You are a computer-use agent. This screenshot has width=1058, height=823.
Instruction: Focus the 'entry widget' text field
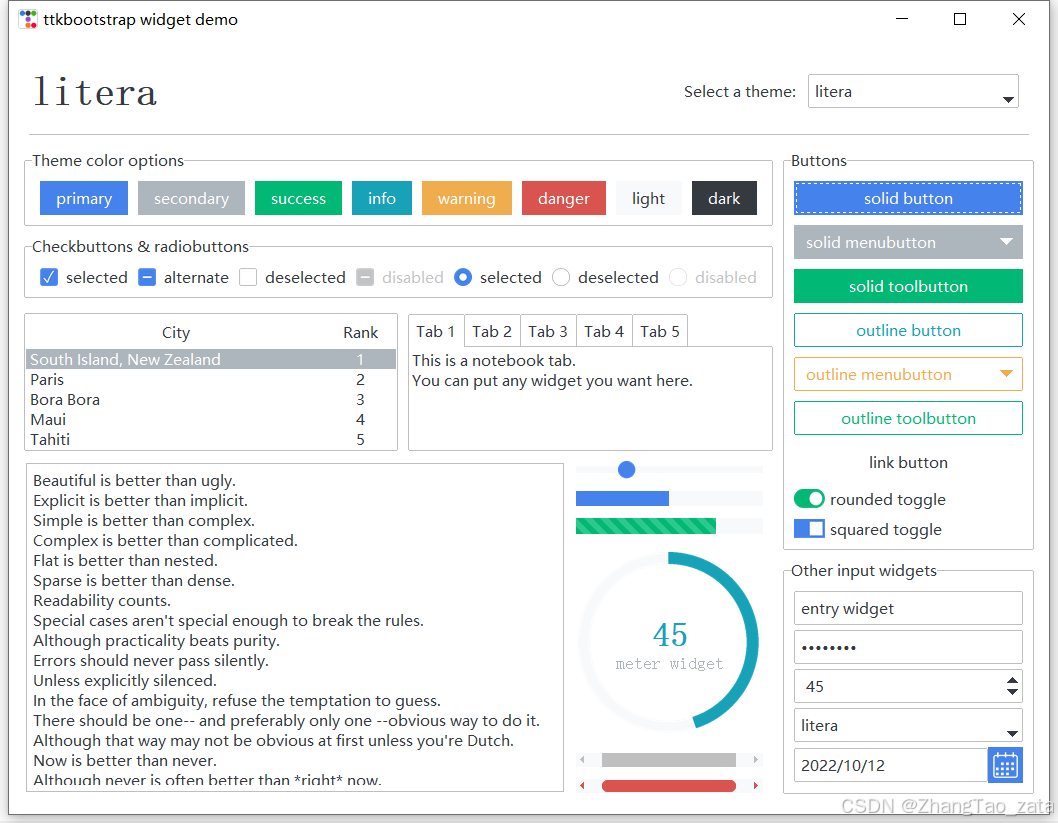(908, 608)
